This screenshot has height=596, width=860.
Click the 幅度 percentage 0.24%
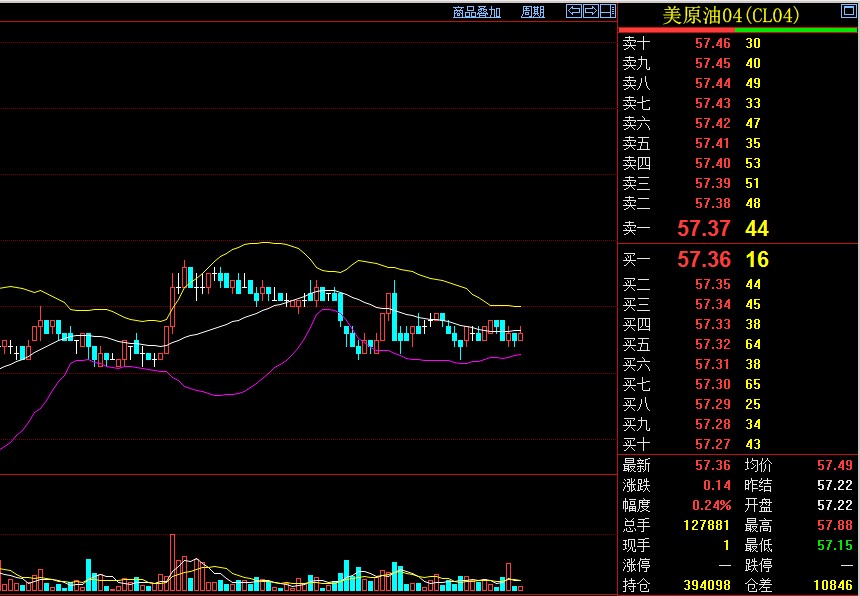(x=711, y=505)
